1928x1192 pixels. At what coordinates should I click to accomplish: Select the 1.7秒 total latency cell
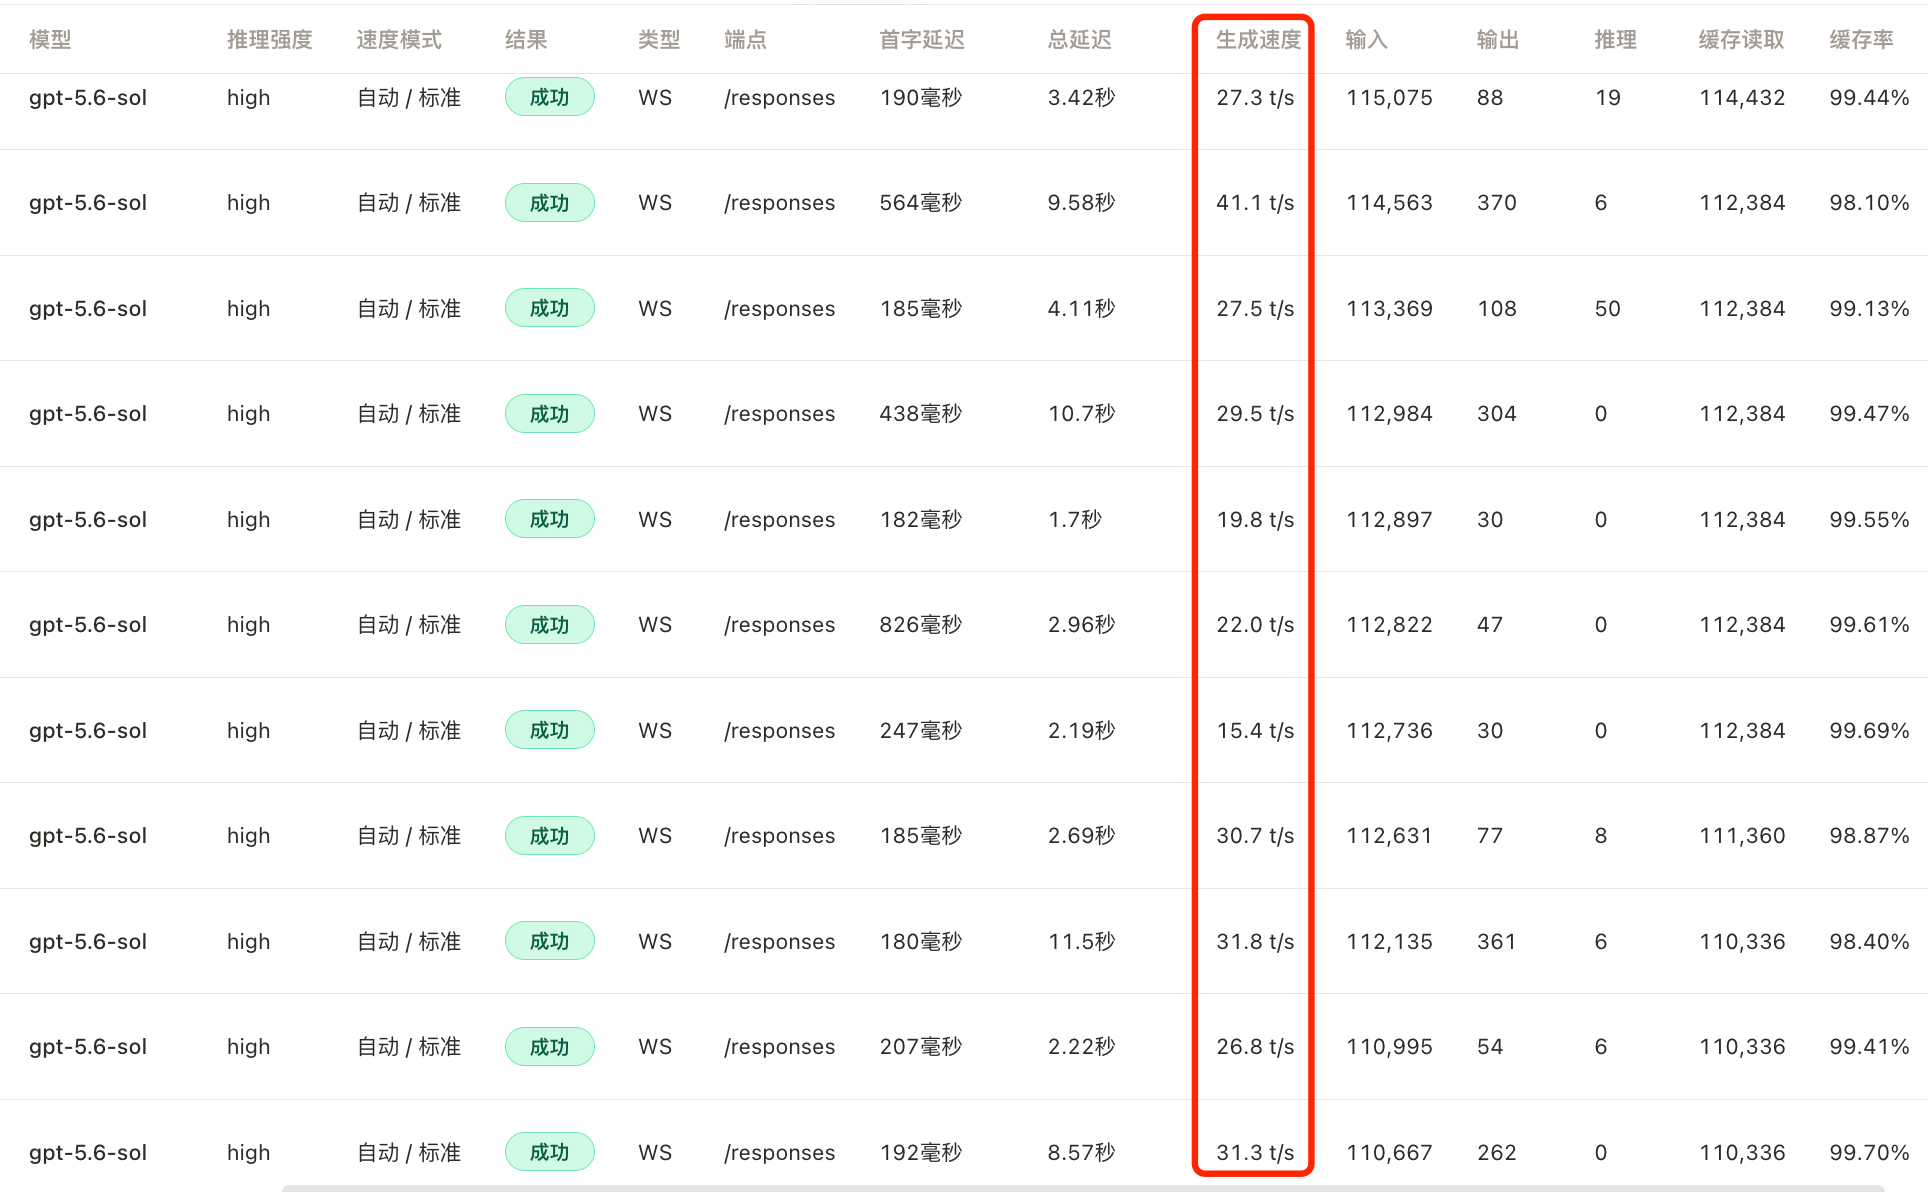point(1075,520)
